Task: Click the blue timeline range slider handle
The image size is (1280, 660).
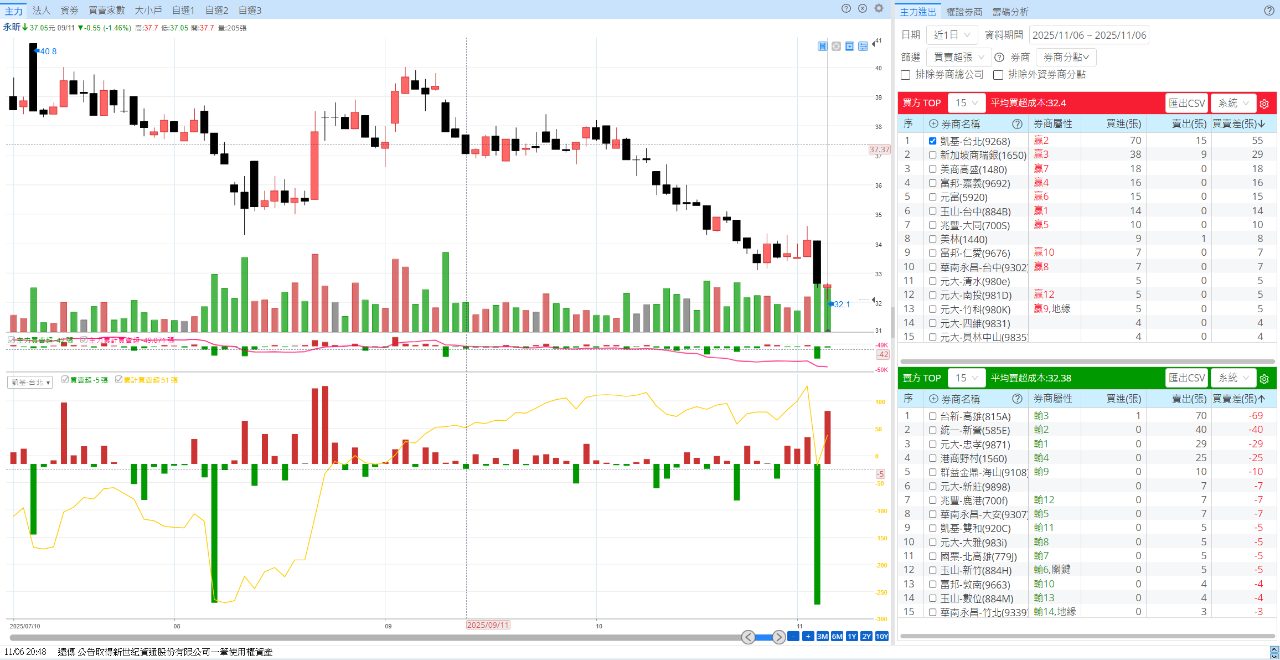Action: (x=764, y=636)
